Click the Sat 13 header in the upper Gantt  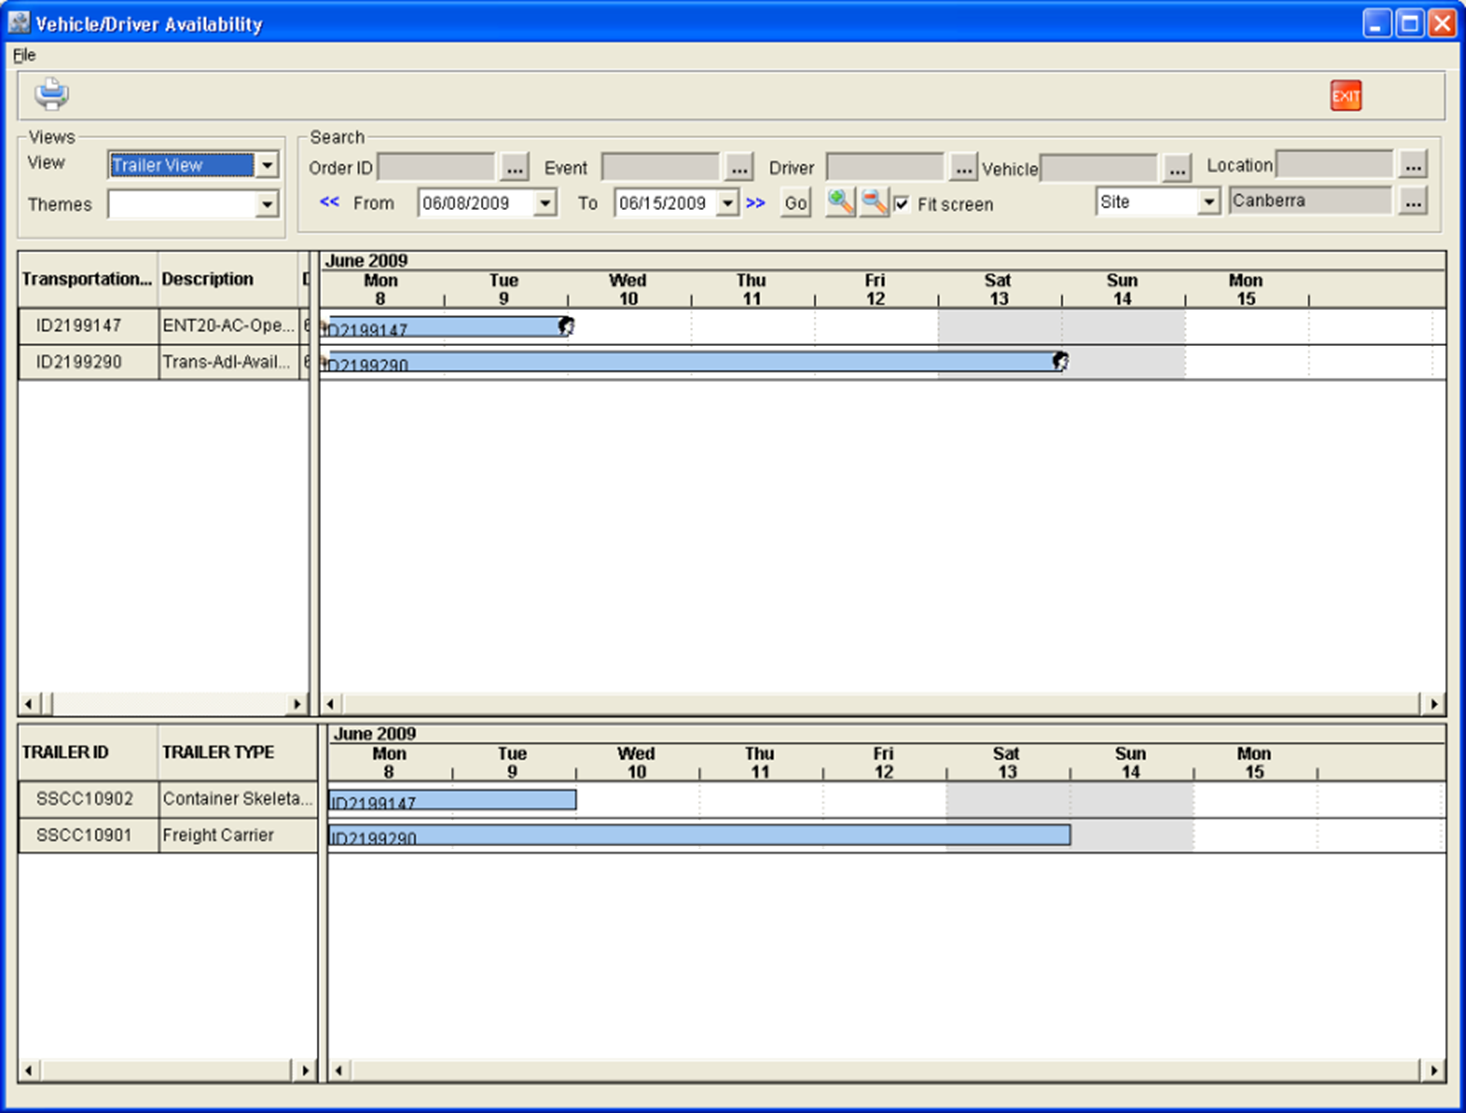tap(998, 289)
